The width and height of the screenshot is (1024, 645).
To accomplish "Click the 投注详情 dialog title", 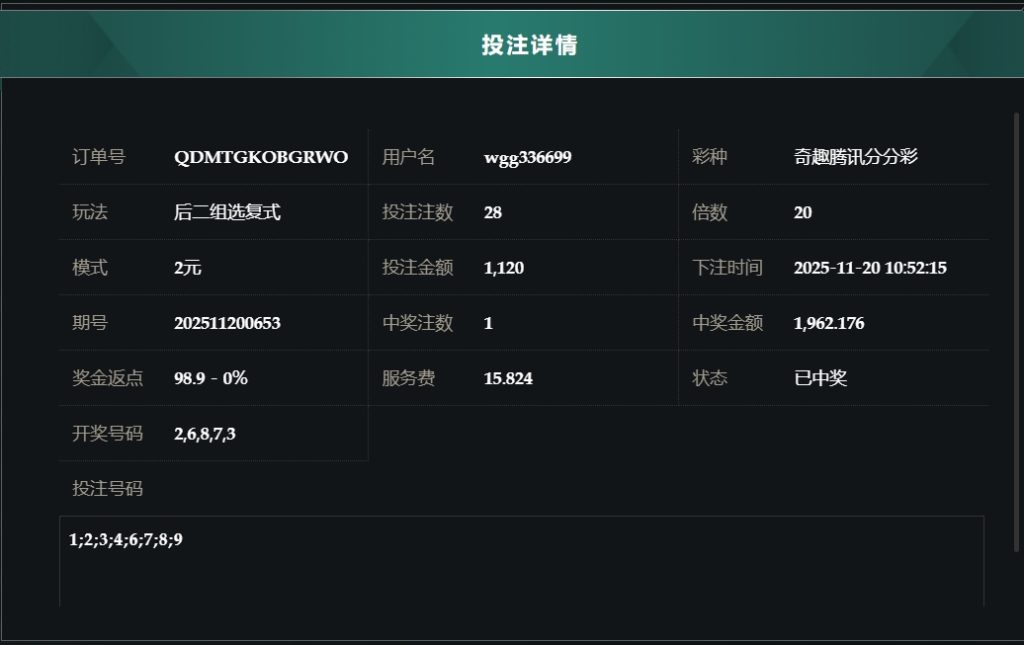I will click(529, 45).
